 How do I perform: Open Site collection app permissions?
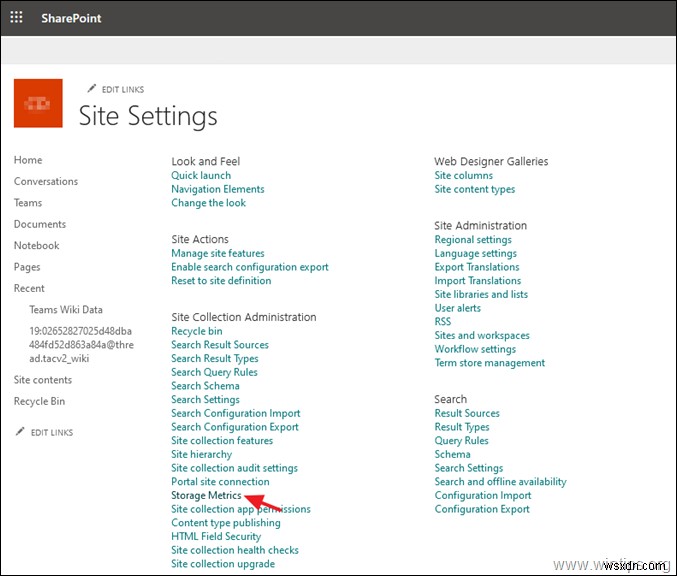[x=241, y=510]
